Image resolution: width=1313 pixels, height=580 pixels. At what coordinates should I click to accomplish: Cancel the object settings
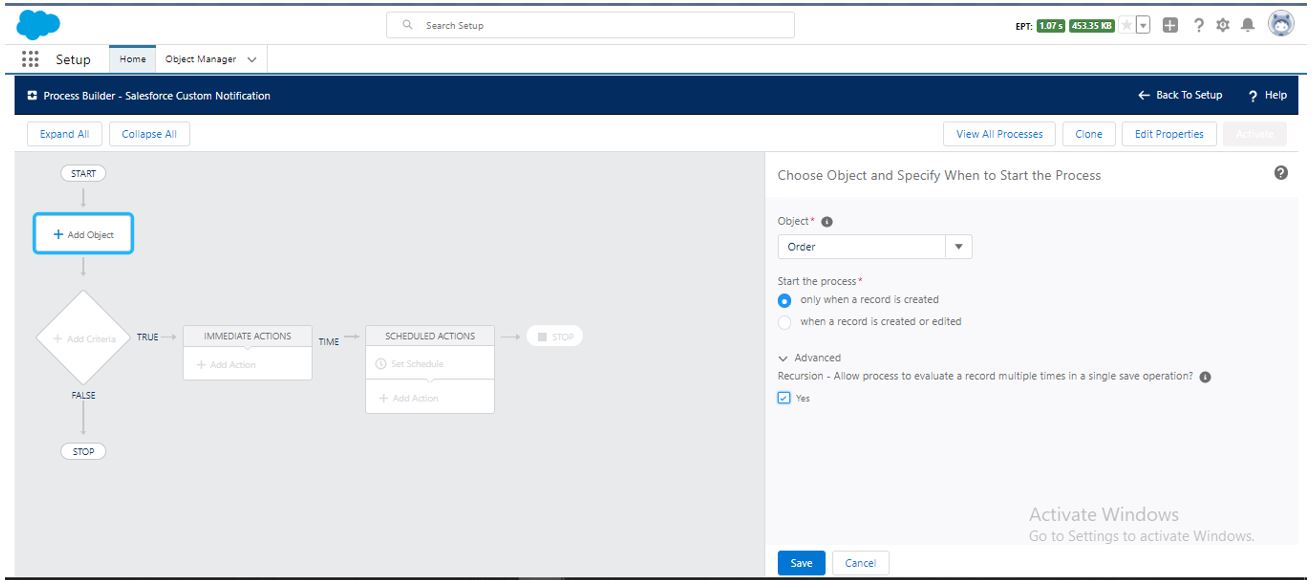pyautogui.click(x=860, y=563)
